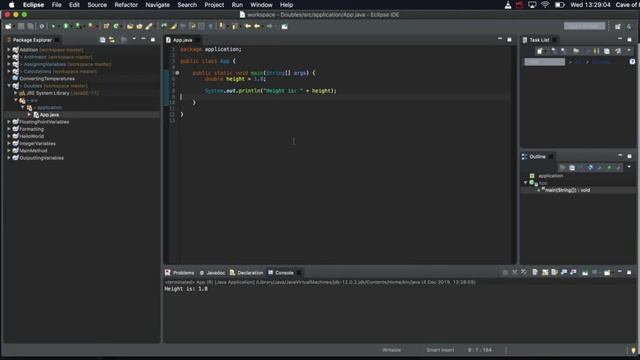This screenshot has width=640, height=360.
Task: Collapse the App class node in Outline
Action: [526, 183]
